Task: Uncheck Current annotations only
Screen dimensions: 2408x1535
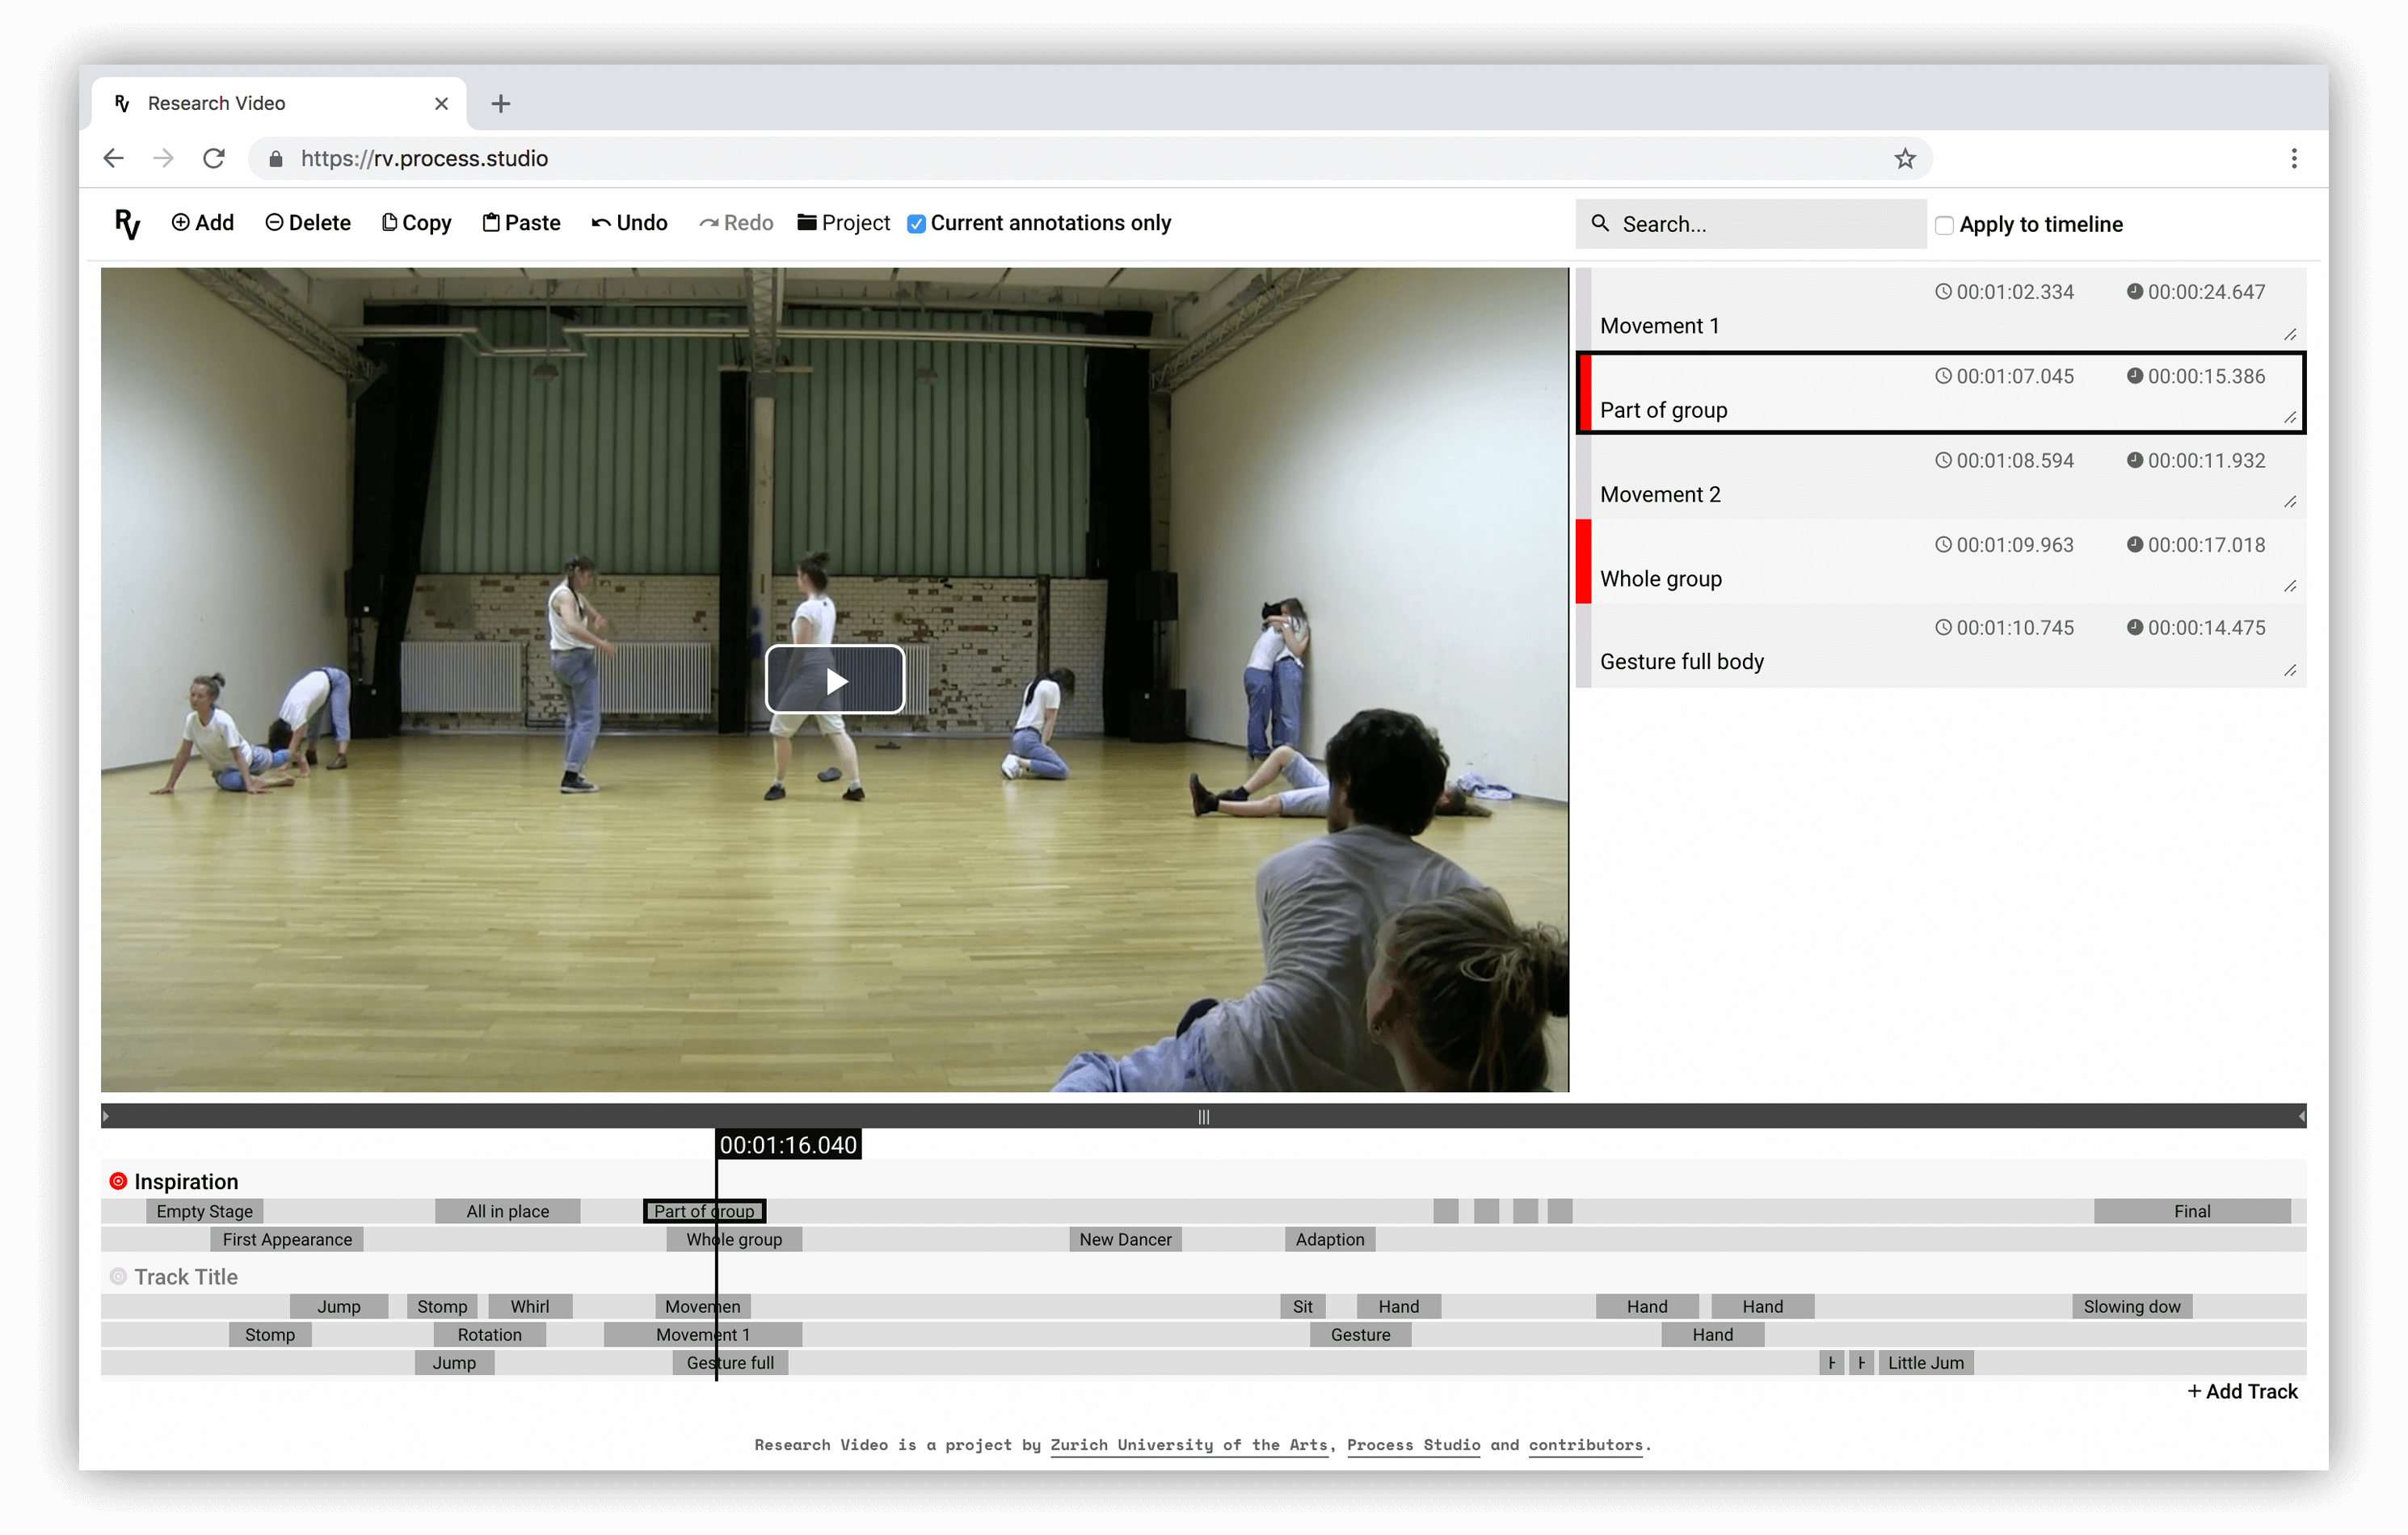Action: pos(916,224)
